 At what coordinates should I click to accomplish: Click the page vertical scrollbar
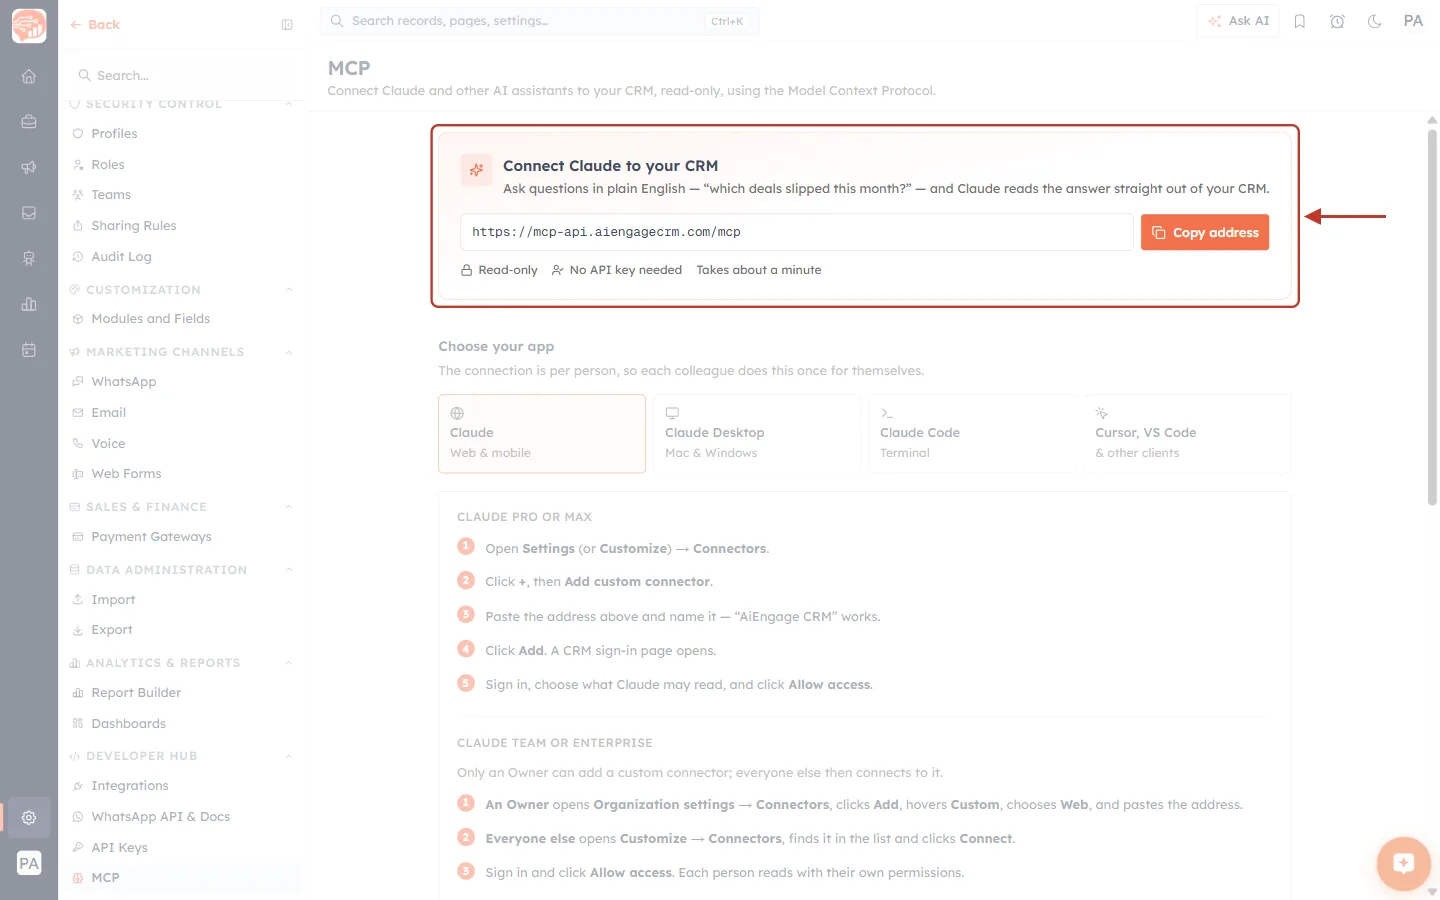pos(1432,318)
